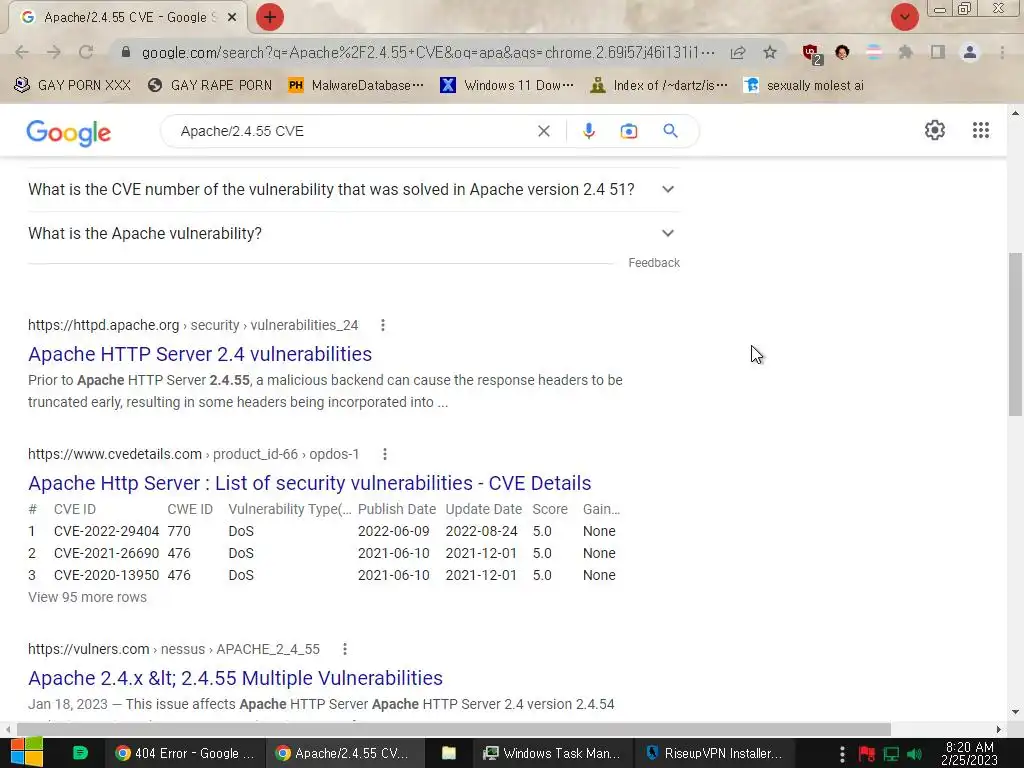The image size is (1024, 768).
Task: Click CVE-2020-13950 in the table
Action: click(x=106, y=575)
